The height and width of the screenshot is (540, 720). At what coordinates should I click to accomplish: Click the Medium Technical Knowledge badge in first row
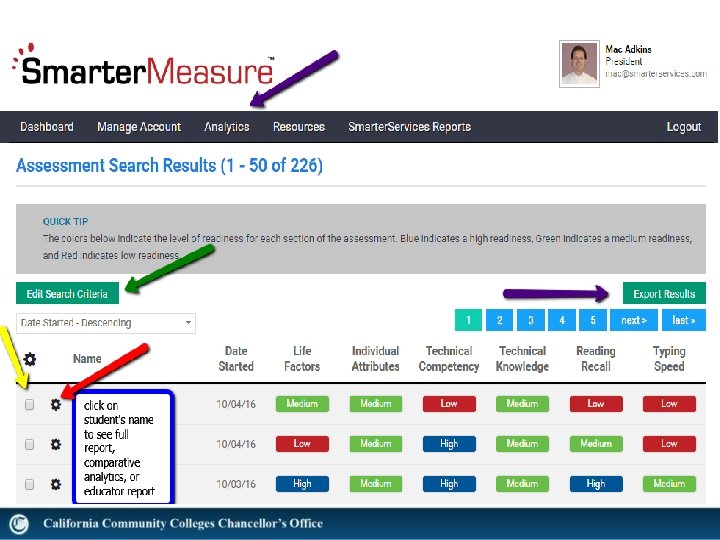click(522, 404)
